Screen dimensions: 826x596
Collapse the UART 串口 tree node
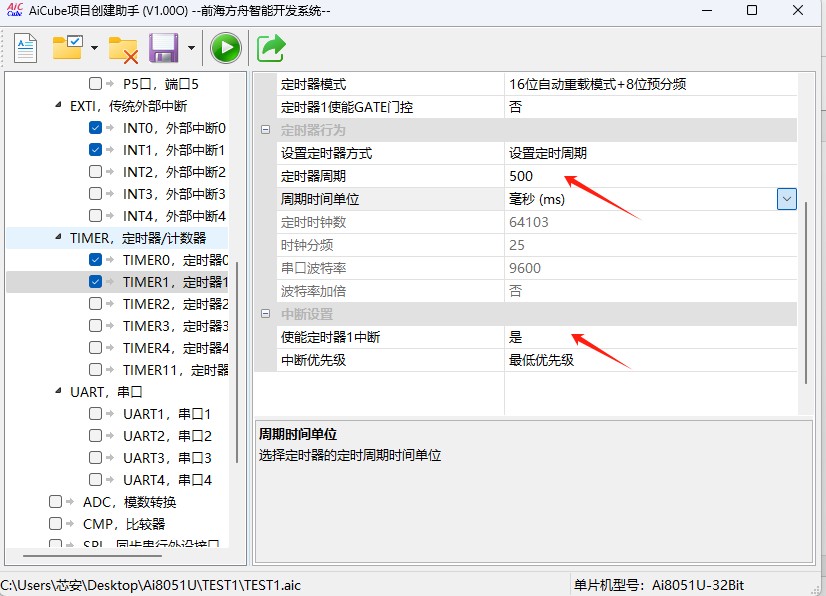[x=58, y=392]
